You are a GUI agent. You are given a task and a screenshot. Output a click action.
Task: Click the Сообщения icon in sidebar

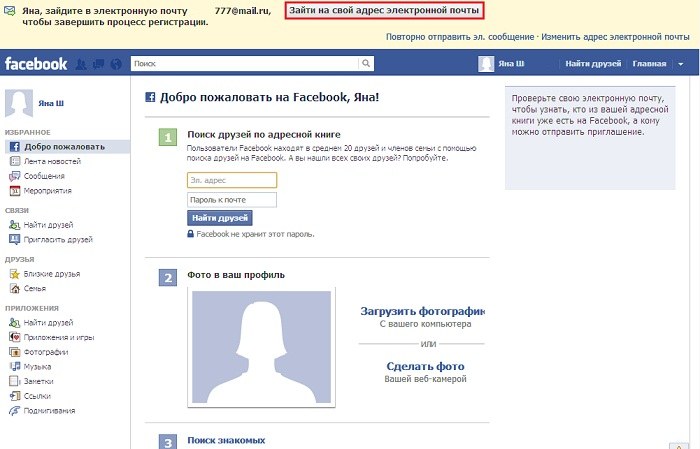click(x=15, y=176)
